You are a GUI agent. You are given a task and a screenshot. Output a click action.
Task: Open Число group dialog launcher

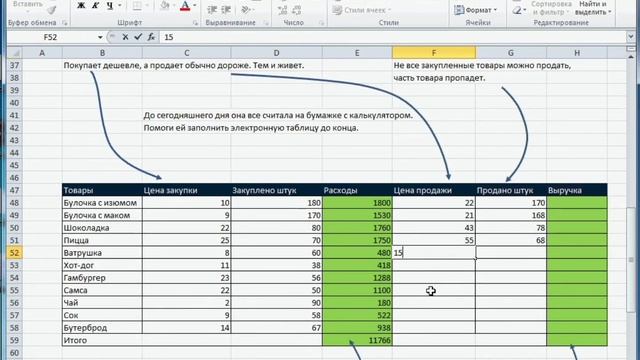[321, 23]
